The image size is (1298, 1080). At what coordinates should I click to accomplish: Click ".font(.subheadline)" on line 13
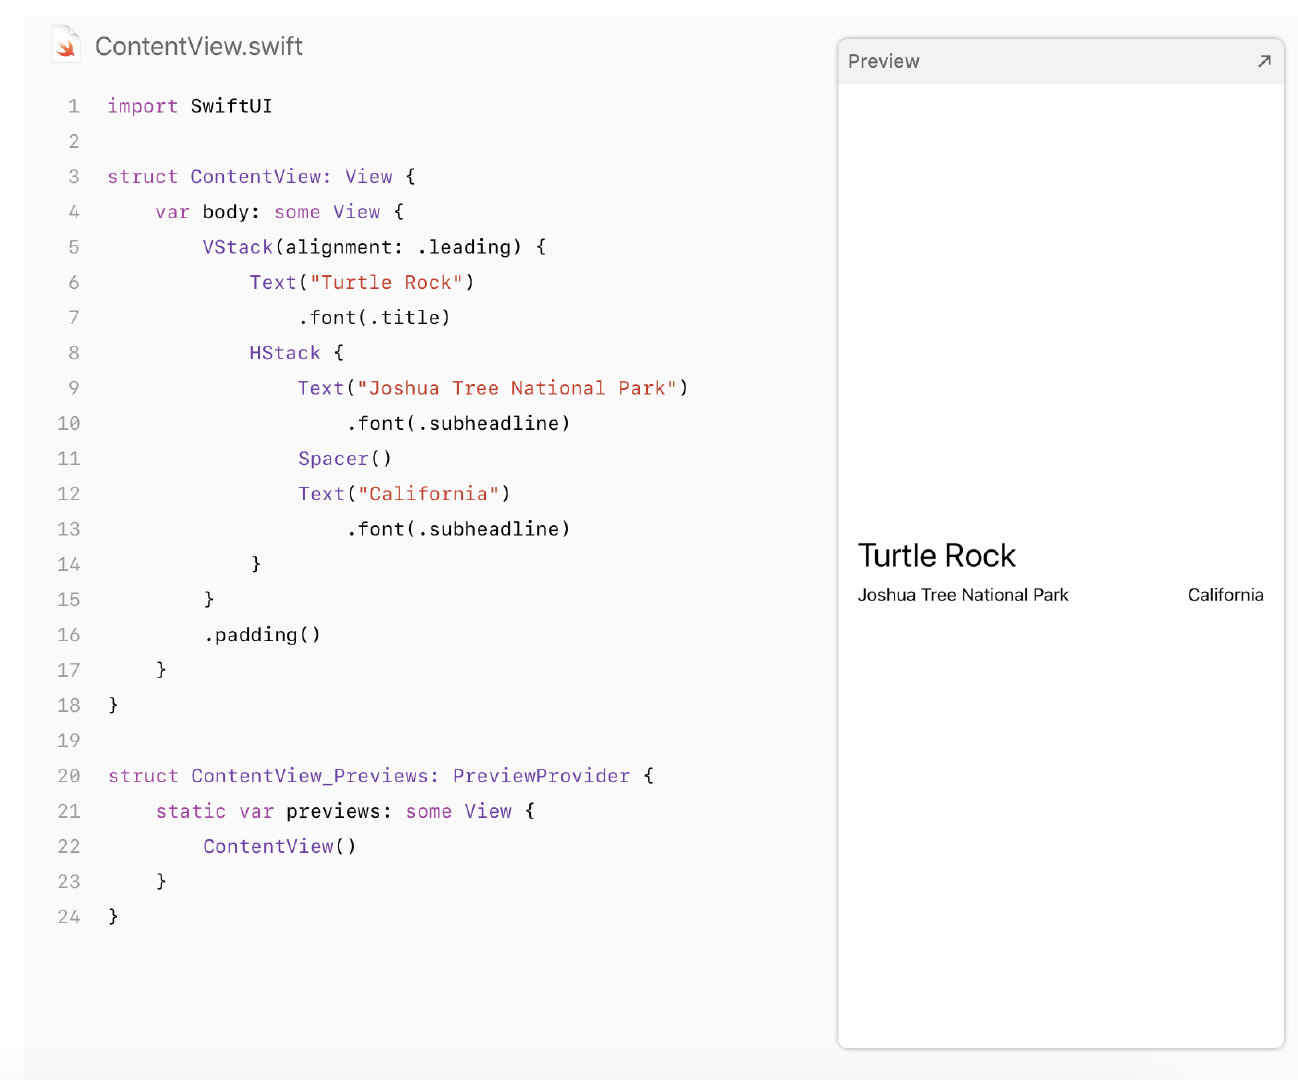pyautogui.click(x=458, y=529)
